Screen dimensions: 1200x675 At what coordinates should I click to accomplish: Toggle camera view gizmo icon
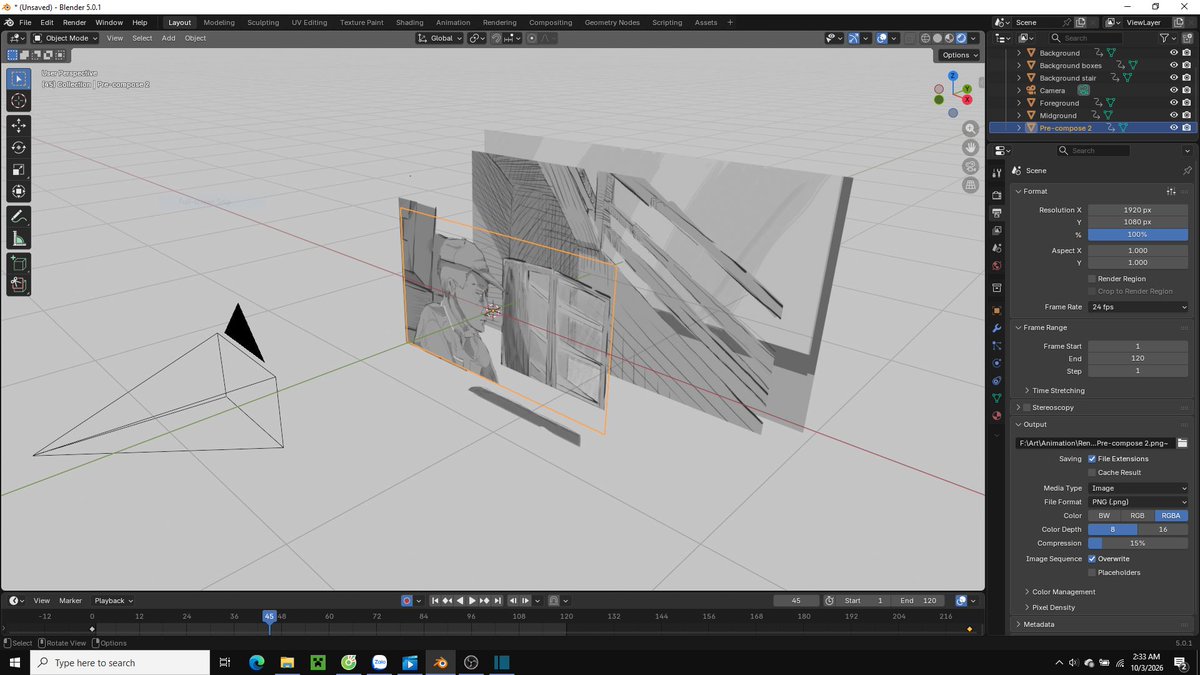(970, 166)
